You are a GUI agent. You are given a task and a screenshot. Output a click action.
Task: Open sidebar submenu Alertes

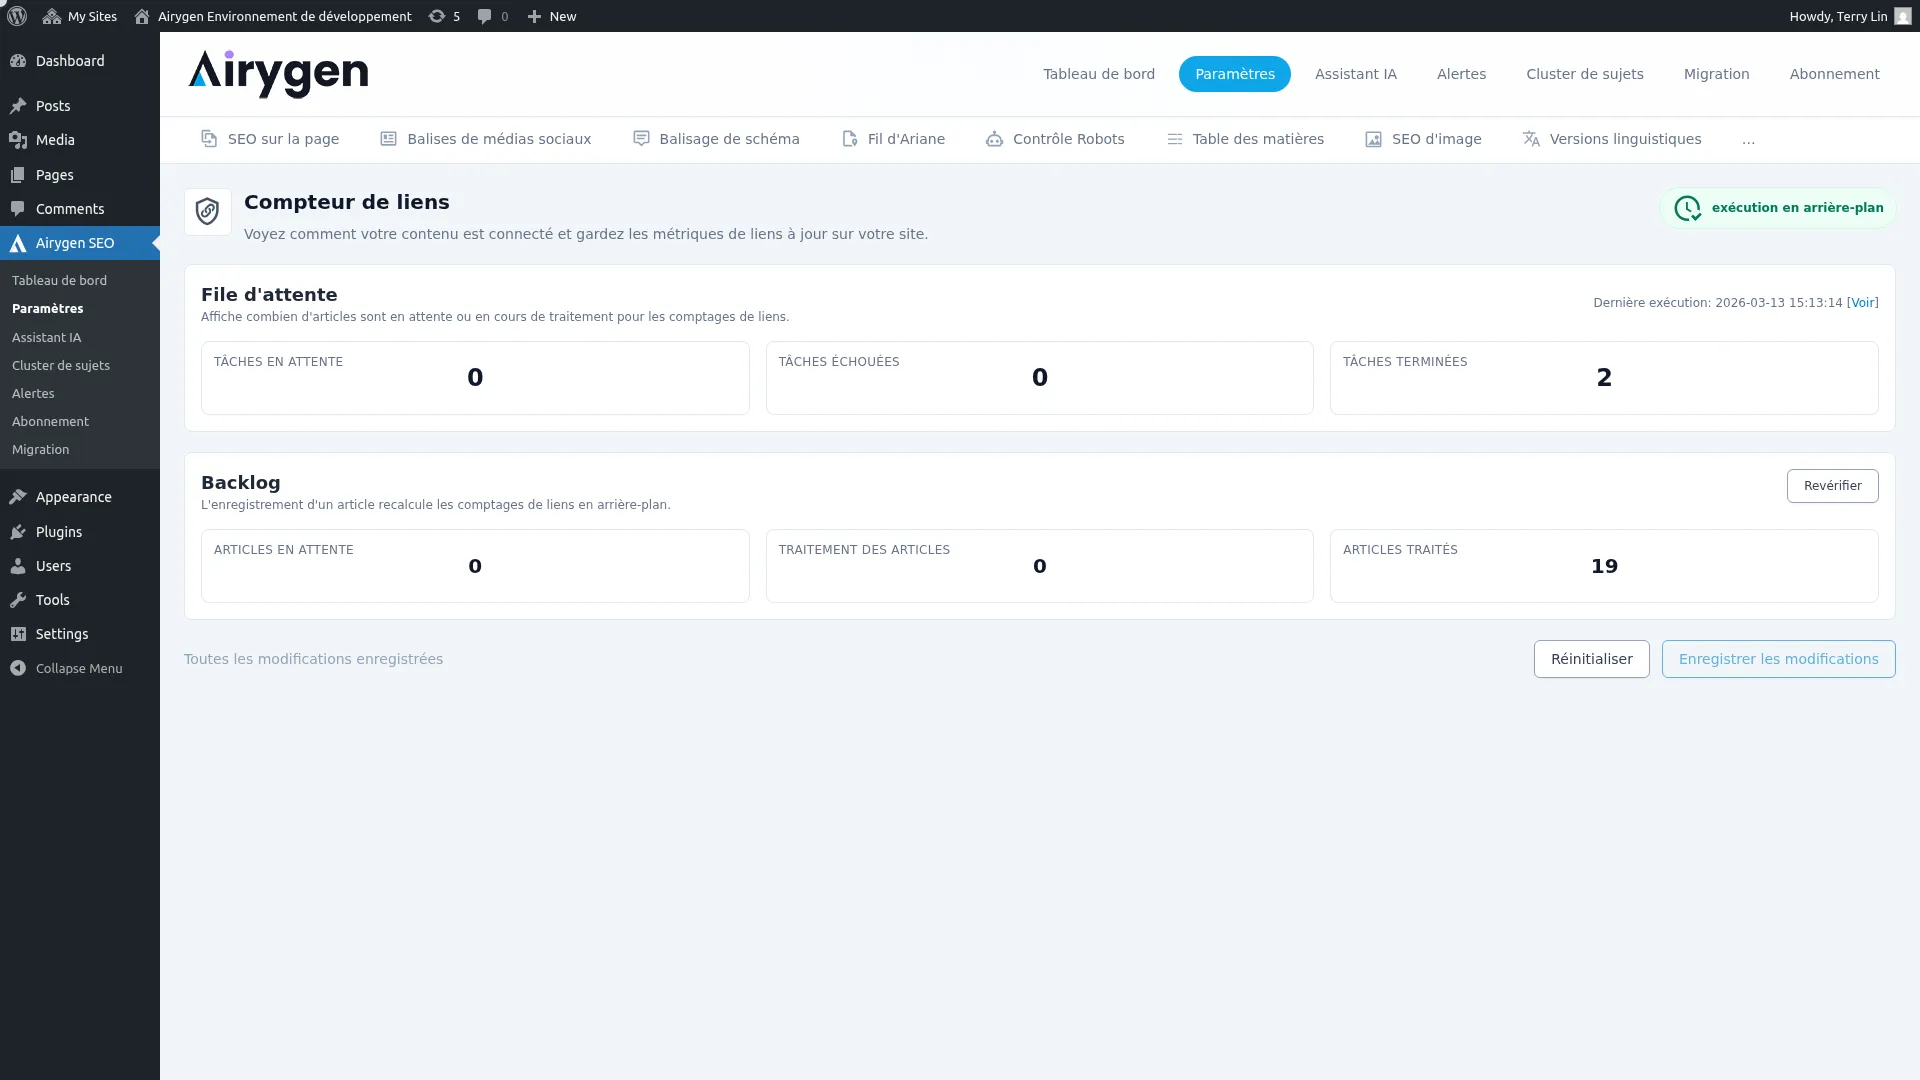33,394
